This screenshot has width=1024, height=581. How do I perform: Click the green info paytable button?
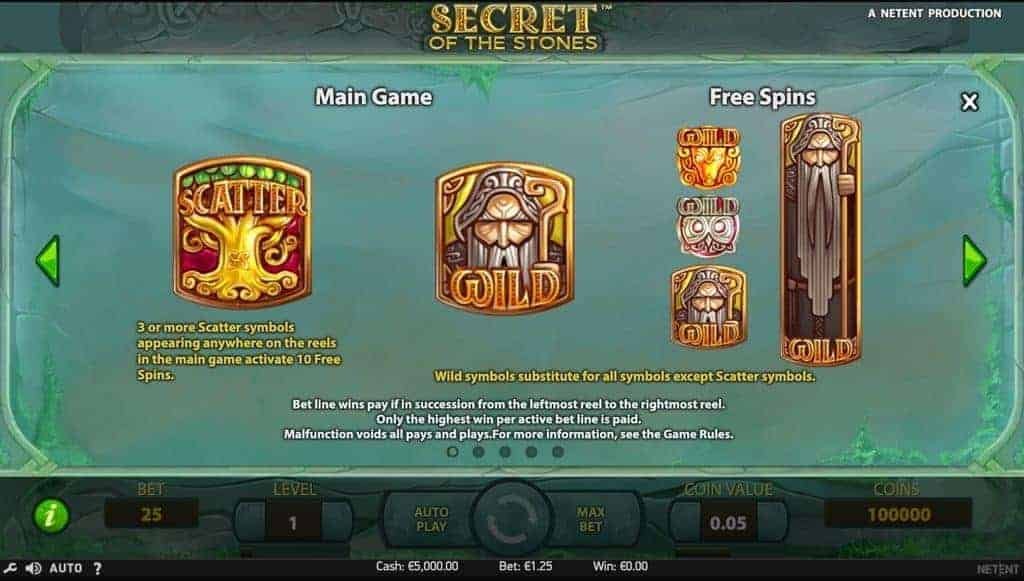[50, 515]
